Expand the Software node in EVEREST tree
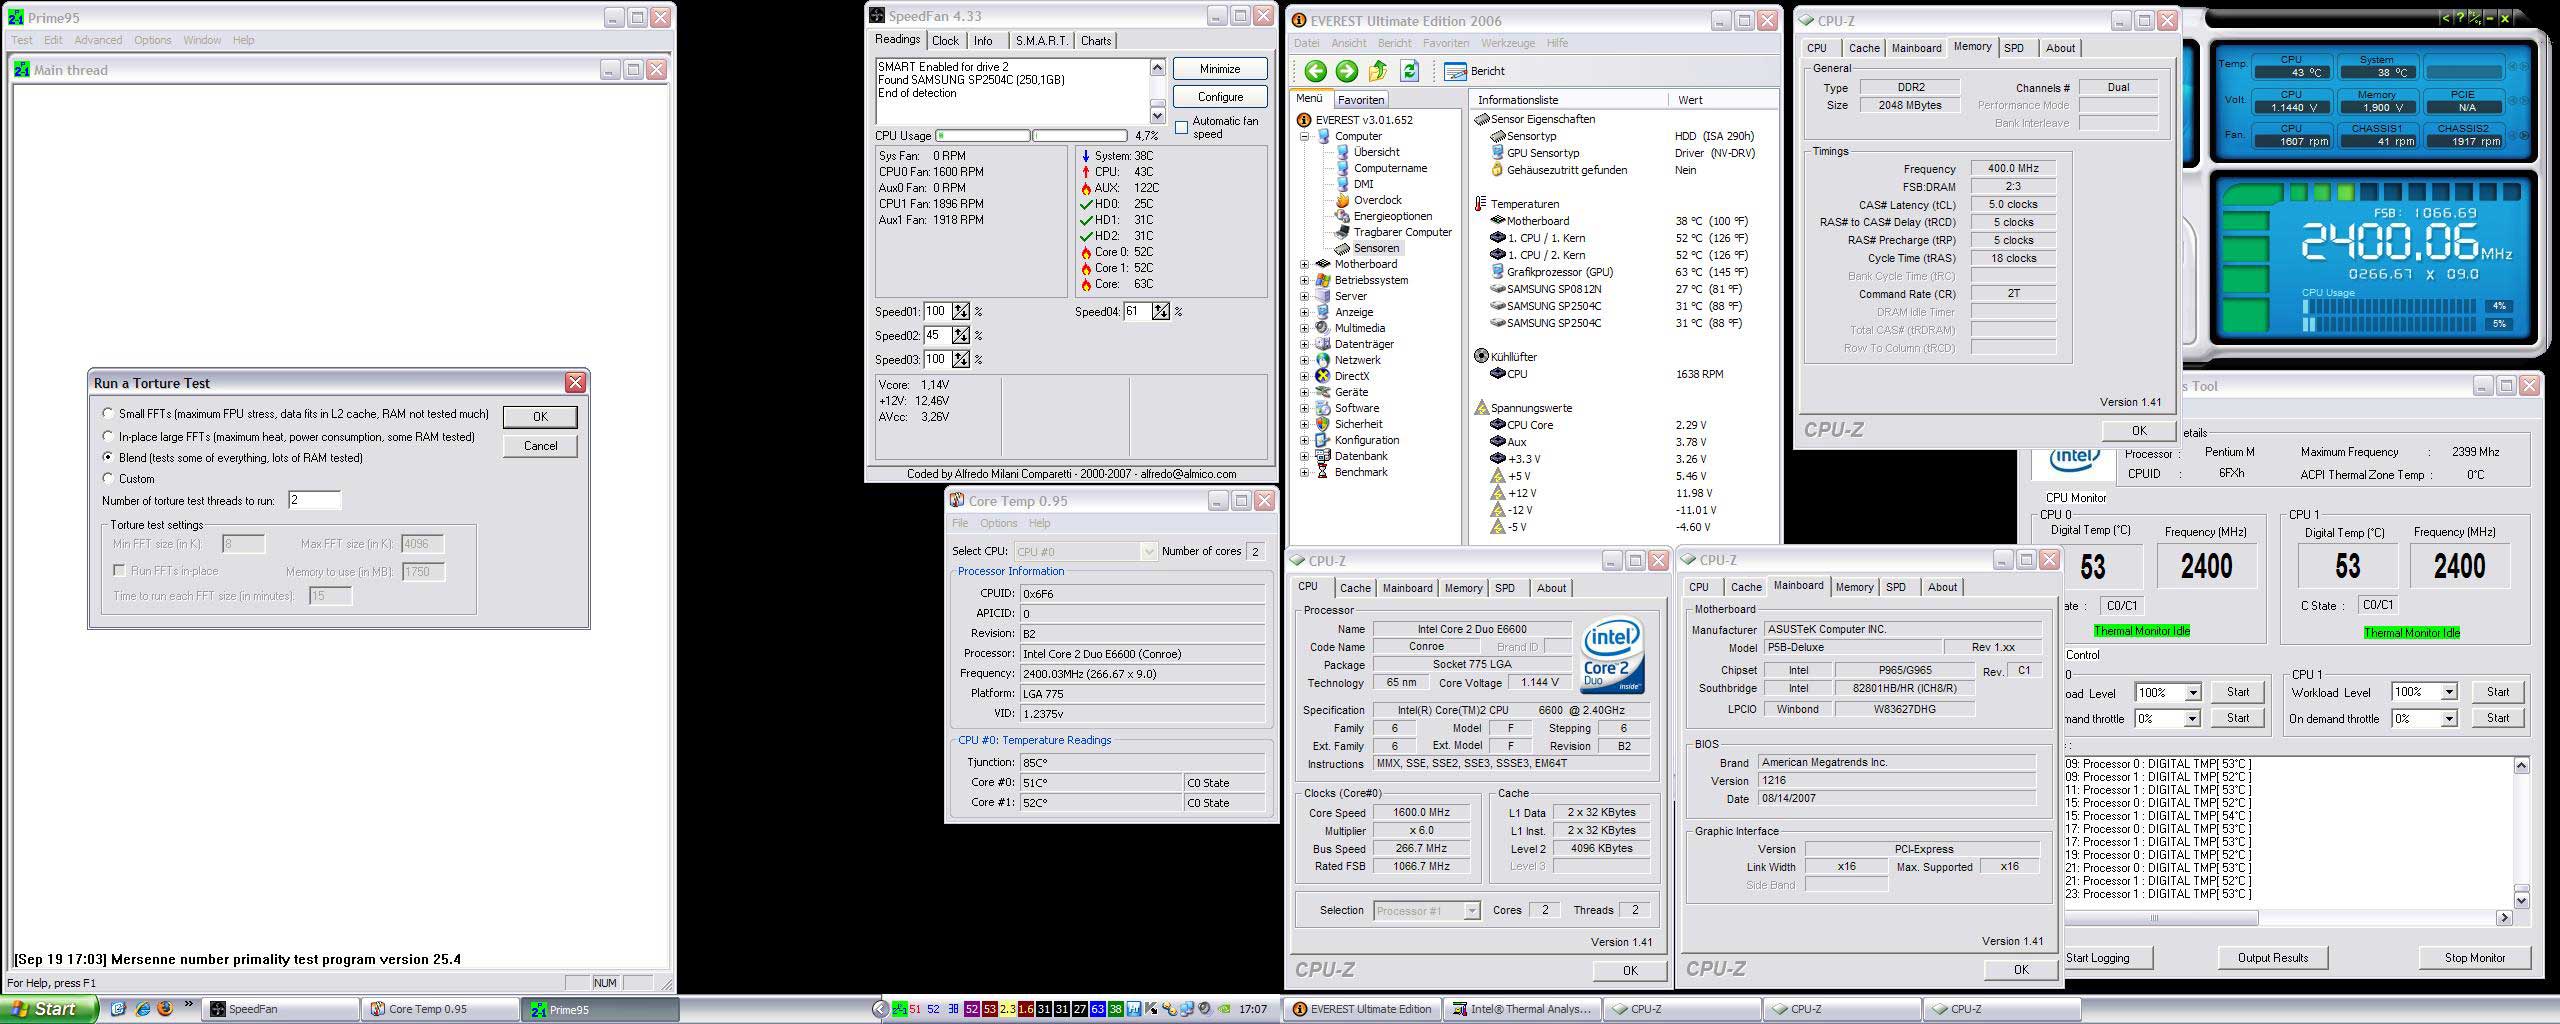 (x=1304, y=408)
